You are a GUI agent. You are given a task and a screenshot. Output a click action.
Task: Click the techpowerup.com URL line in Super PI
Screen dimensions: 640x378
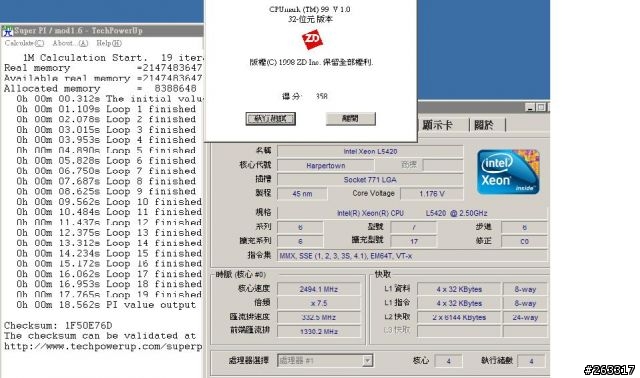click(103, 346)
